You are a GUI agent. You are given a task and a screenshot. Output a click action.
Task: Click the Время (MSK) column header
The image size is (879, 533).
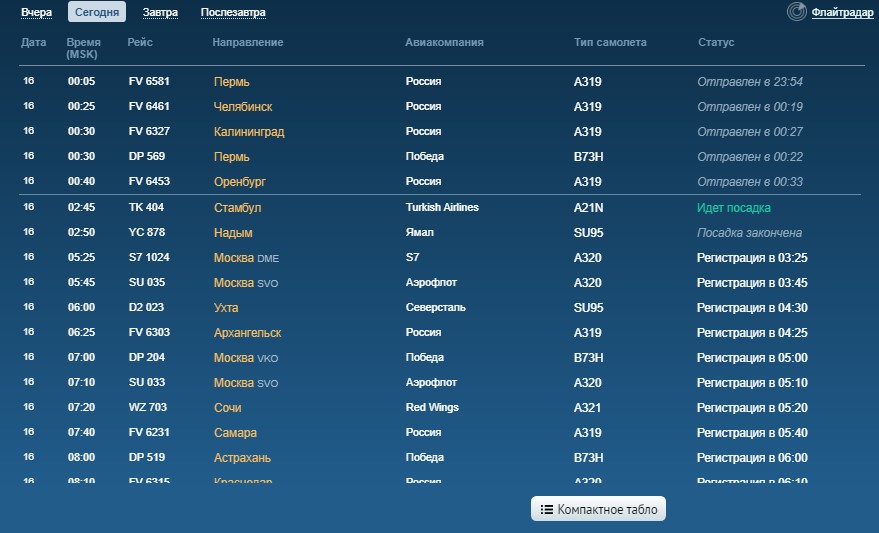pos(83,48)
